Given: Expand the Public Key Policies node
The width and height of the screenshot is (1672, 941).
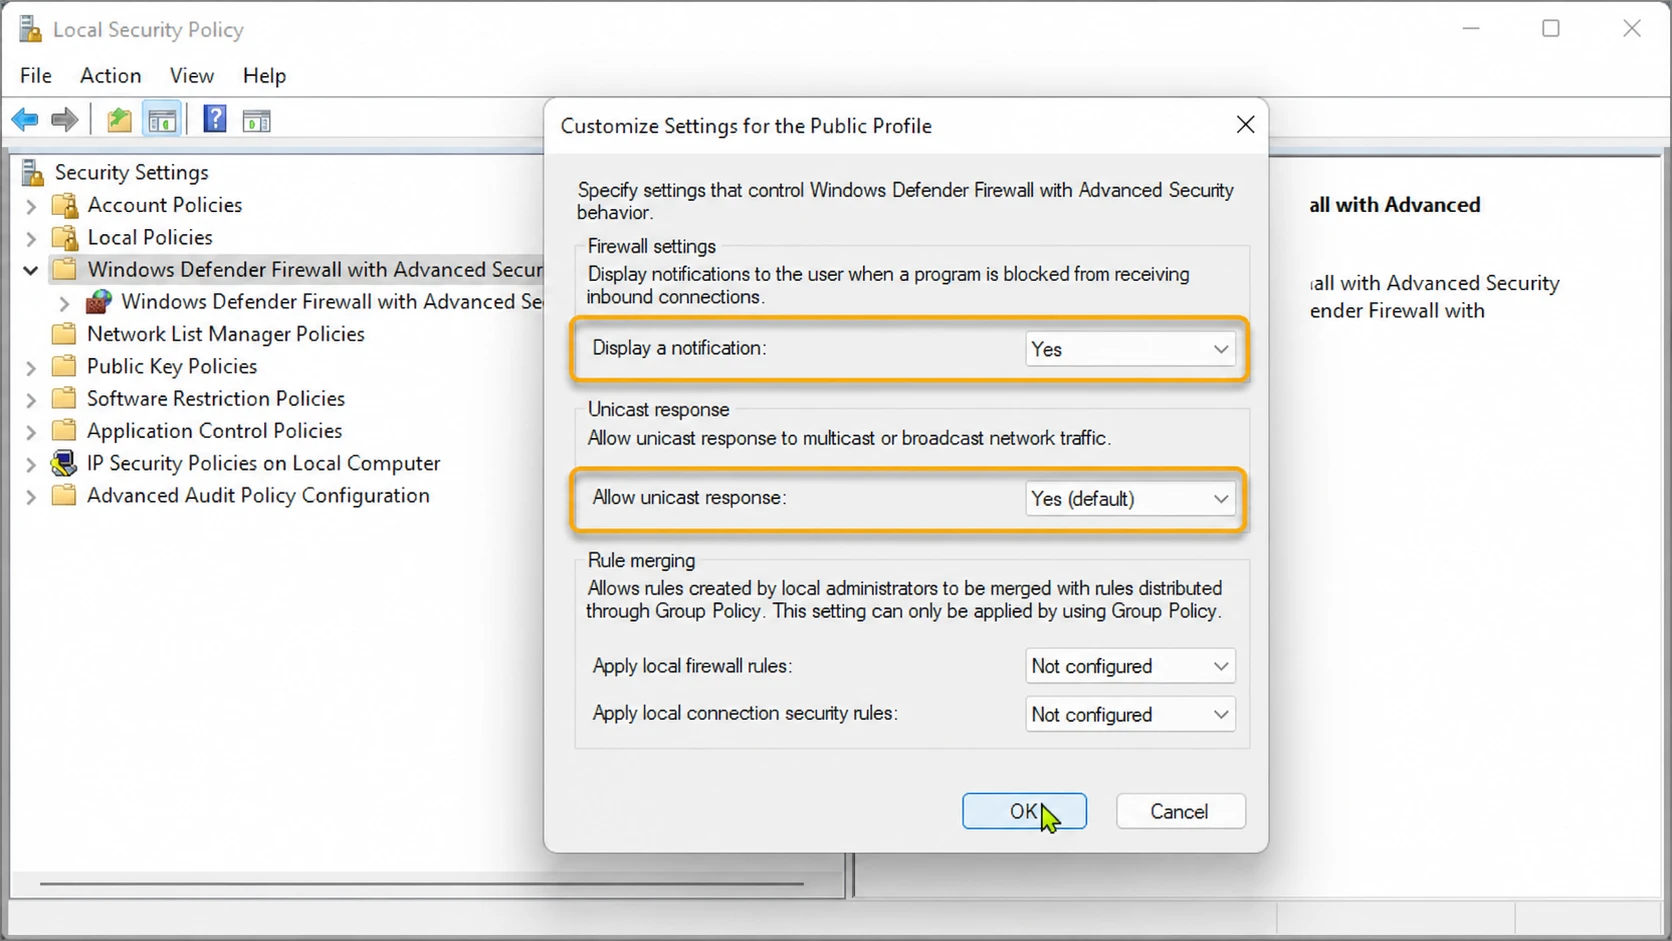Looking at the screenshot, I should [31, 367].
